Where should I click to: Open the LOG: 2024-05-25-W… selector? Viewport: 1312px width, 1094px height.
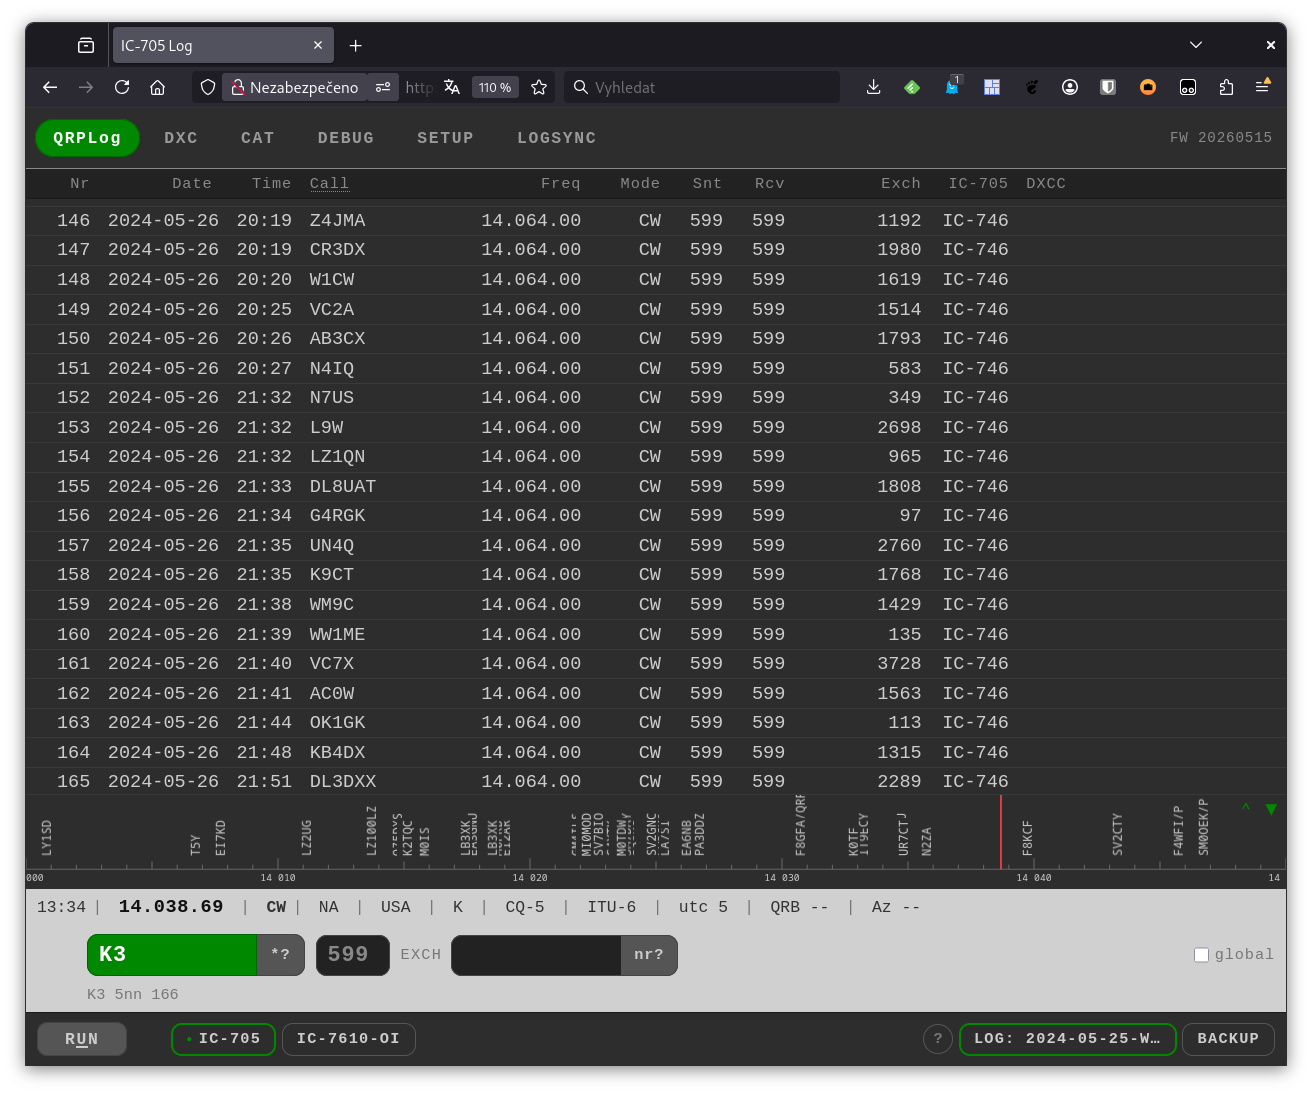(1067, 1039)
